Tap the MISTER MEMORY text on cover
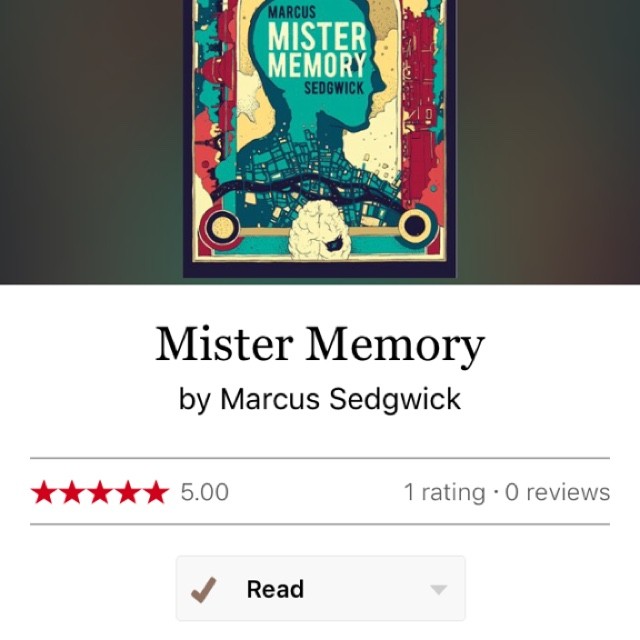The height and width of the screenshot is (640, 640). click(x=318, y=51)
